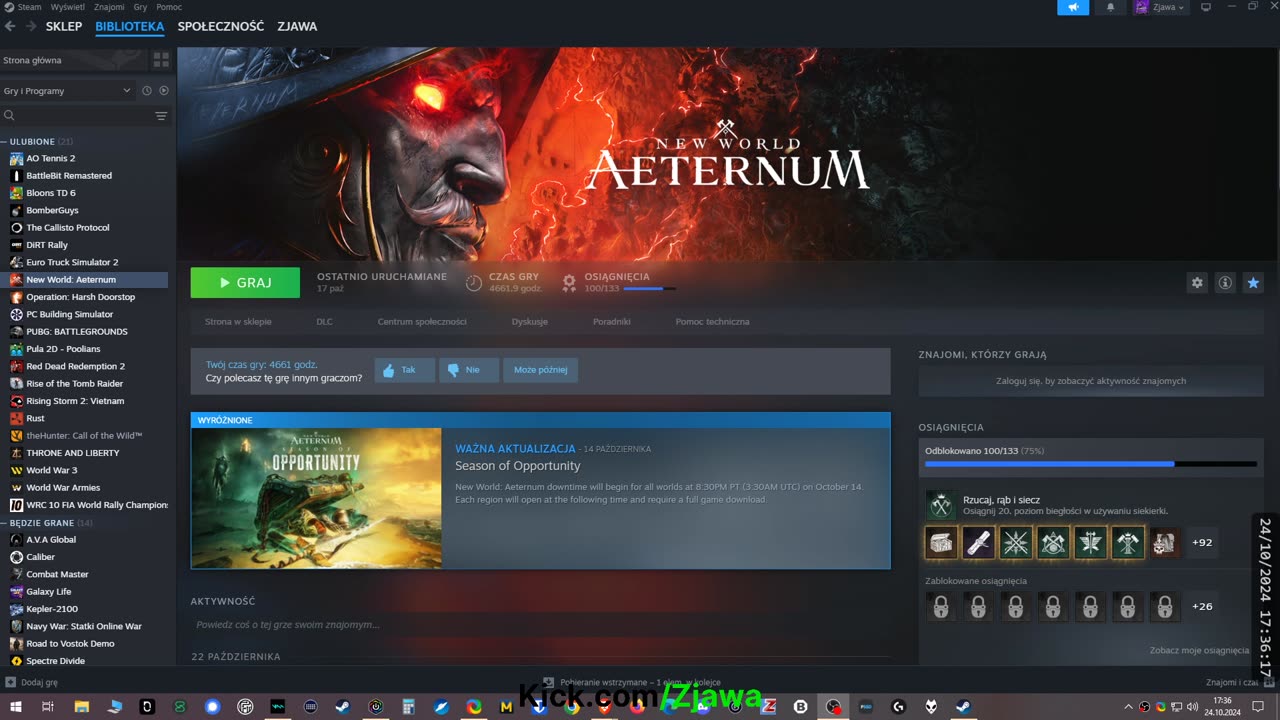Open advanced filter options icon
This screenshot has width=1280, height=720.
click(161, 116)
